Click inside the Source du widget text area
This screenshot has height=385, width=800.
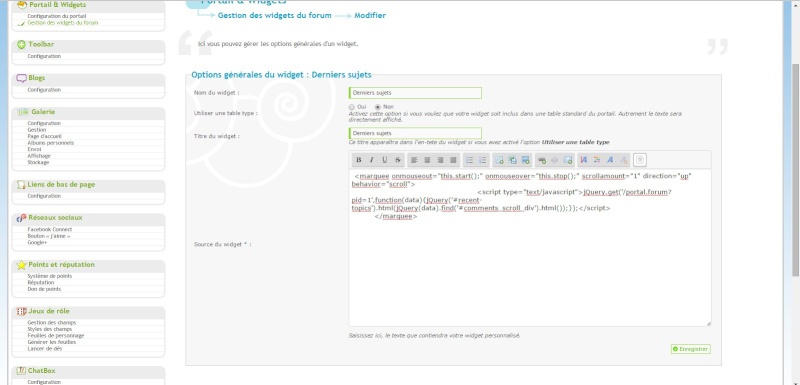coord(530,248)
